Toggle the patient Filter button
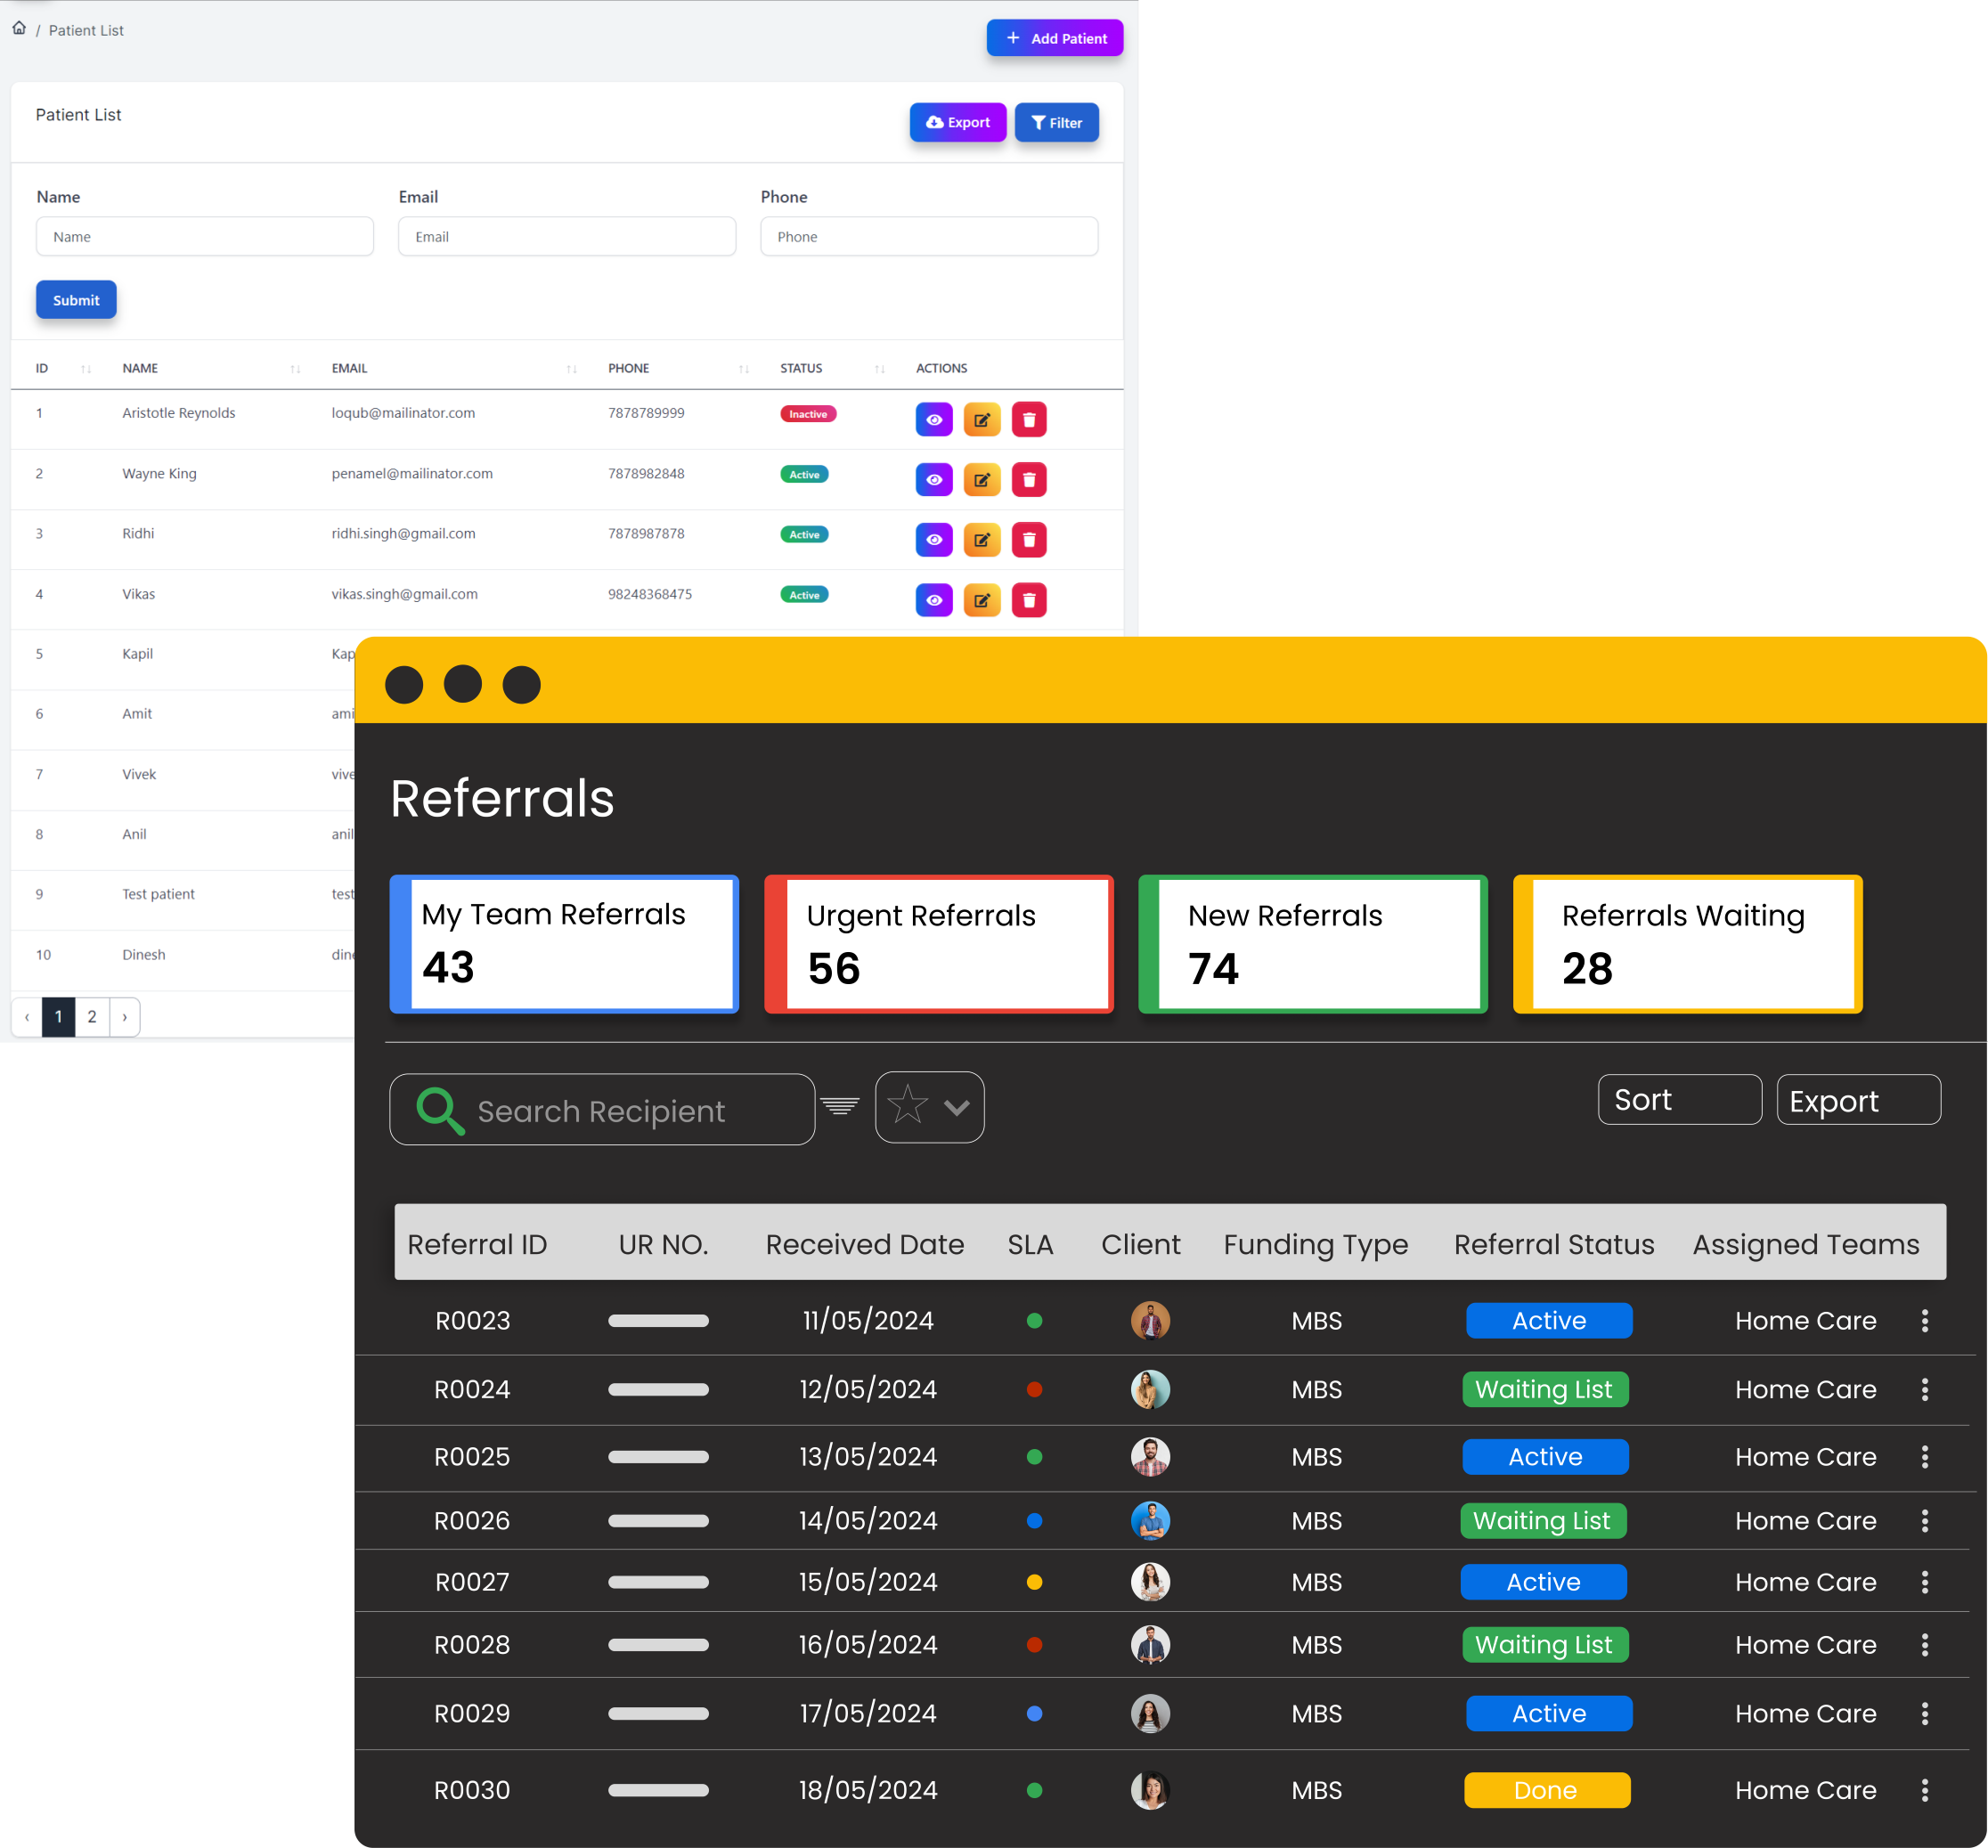The image size is (1988, 1848). [1056, 123]
